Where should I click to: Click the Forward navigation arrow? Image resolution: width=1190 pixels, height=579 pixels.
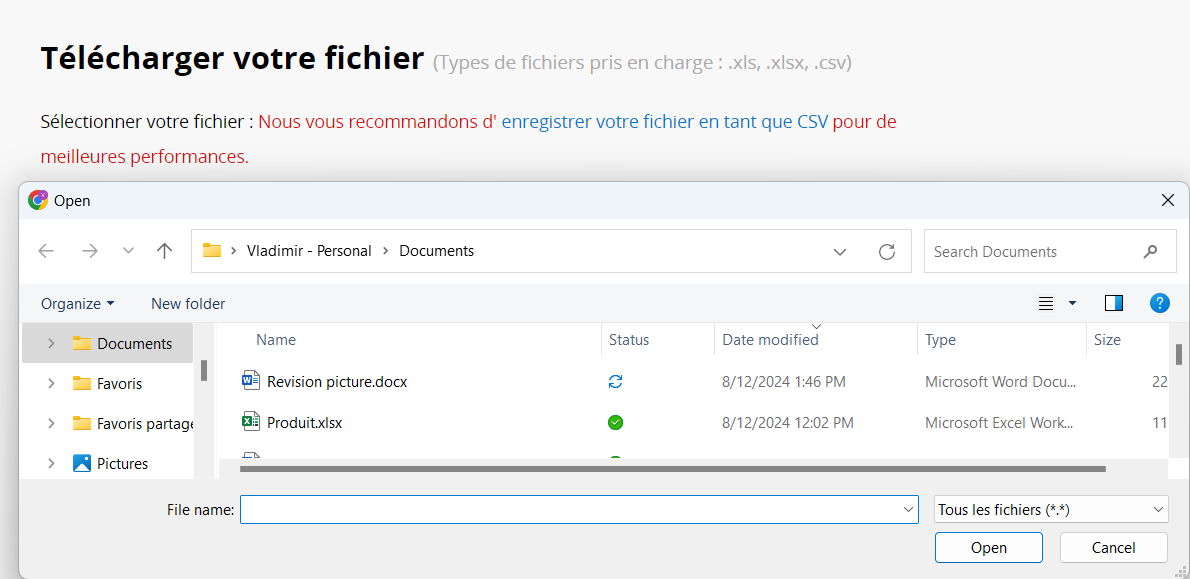90,251
